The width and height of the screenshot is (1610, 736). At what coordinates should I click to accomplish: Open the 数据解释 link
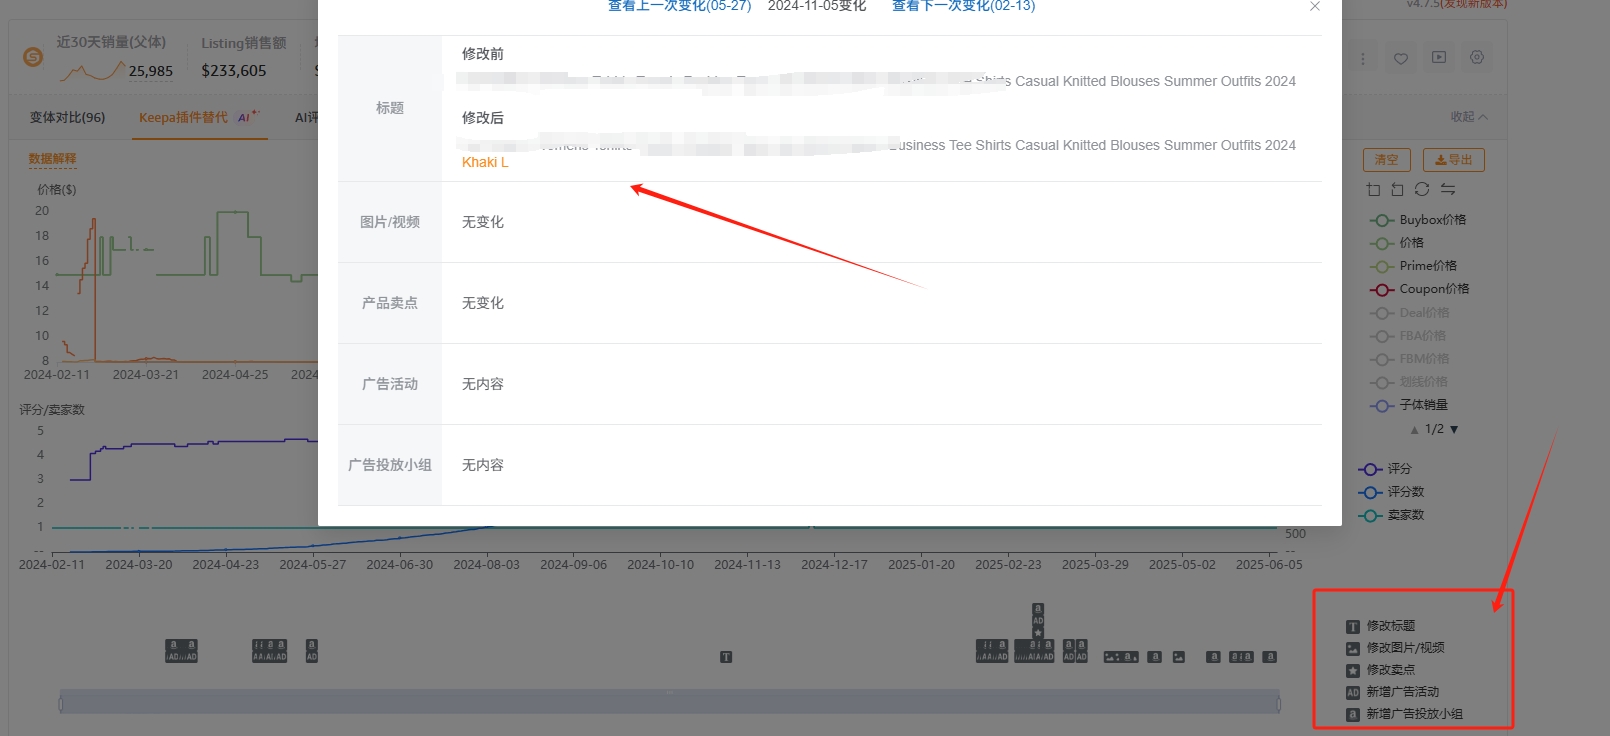coord(52,159)
